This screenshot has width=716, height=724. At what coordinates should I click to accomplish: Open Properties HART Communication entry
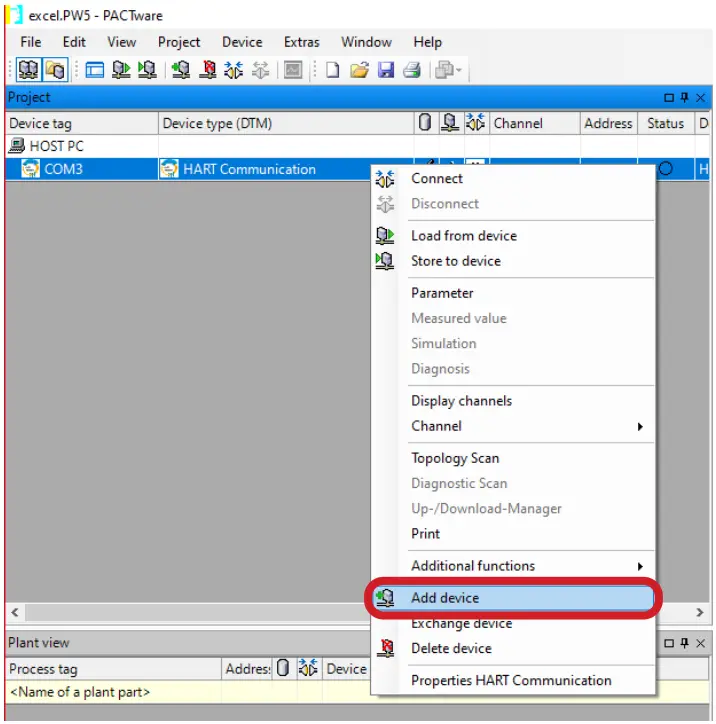[x=513, y=681]
